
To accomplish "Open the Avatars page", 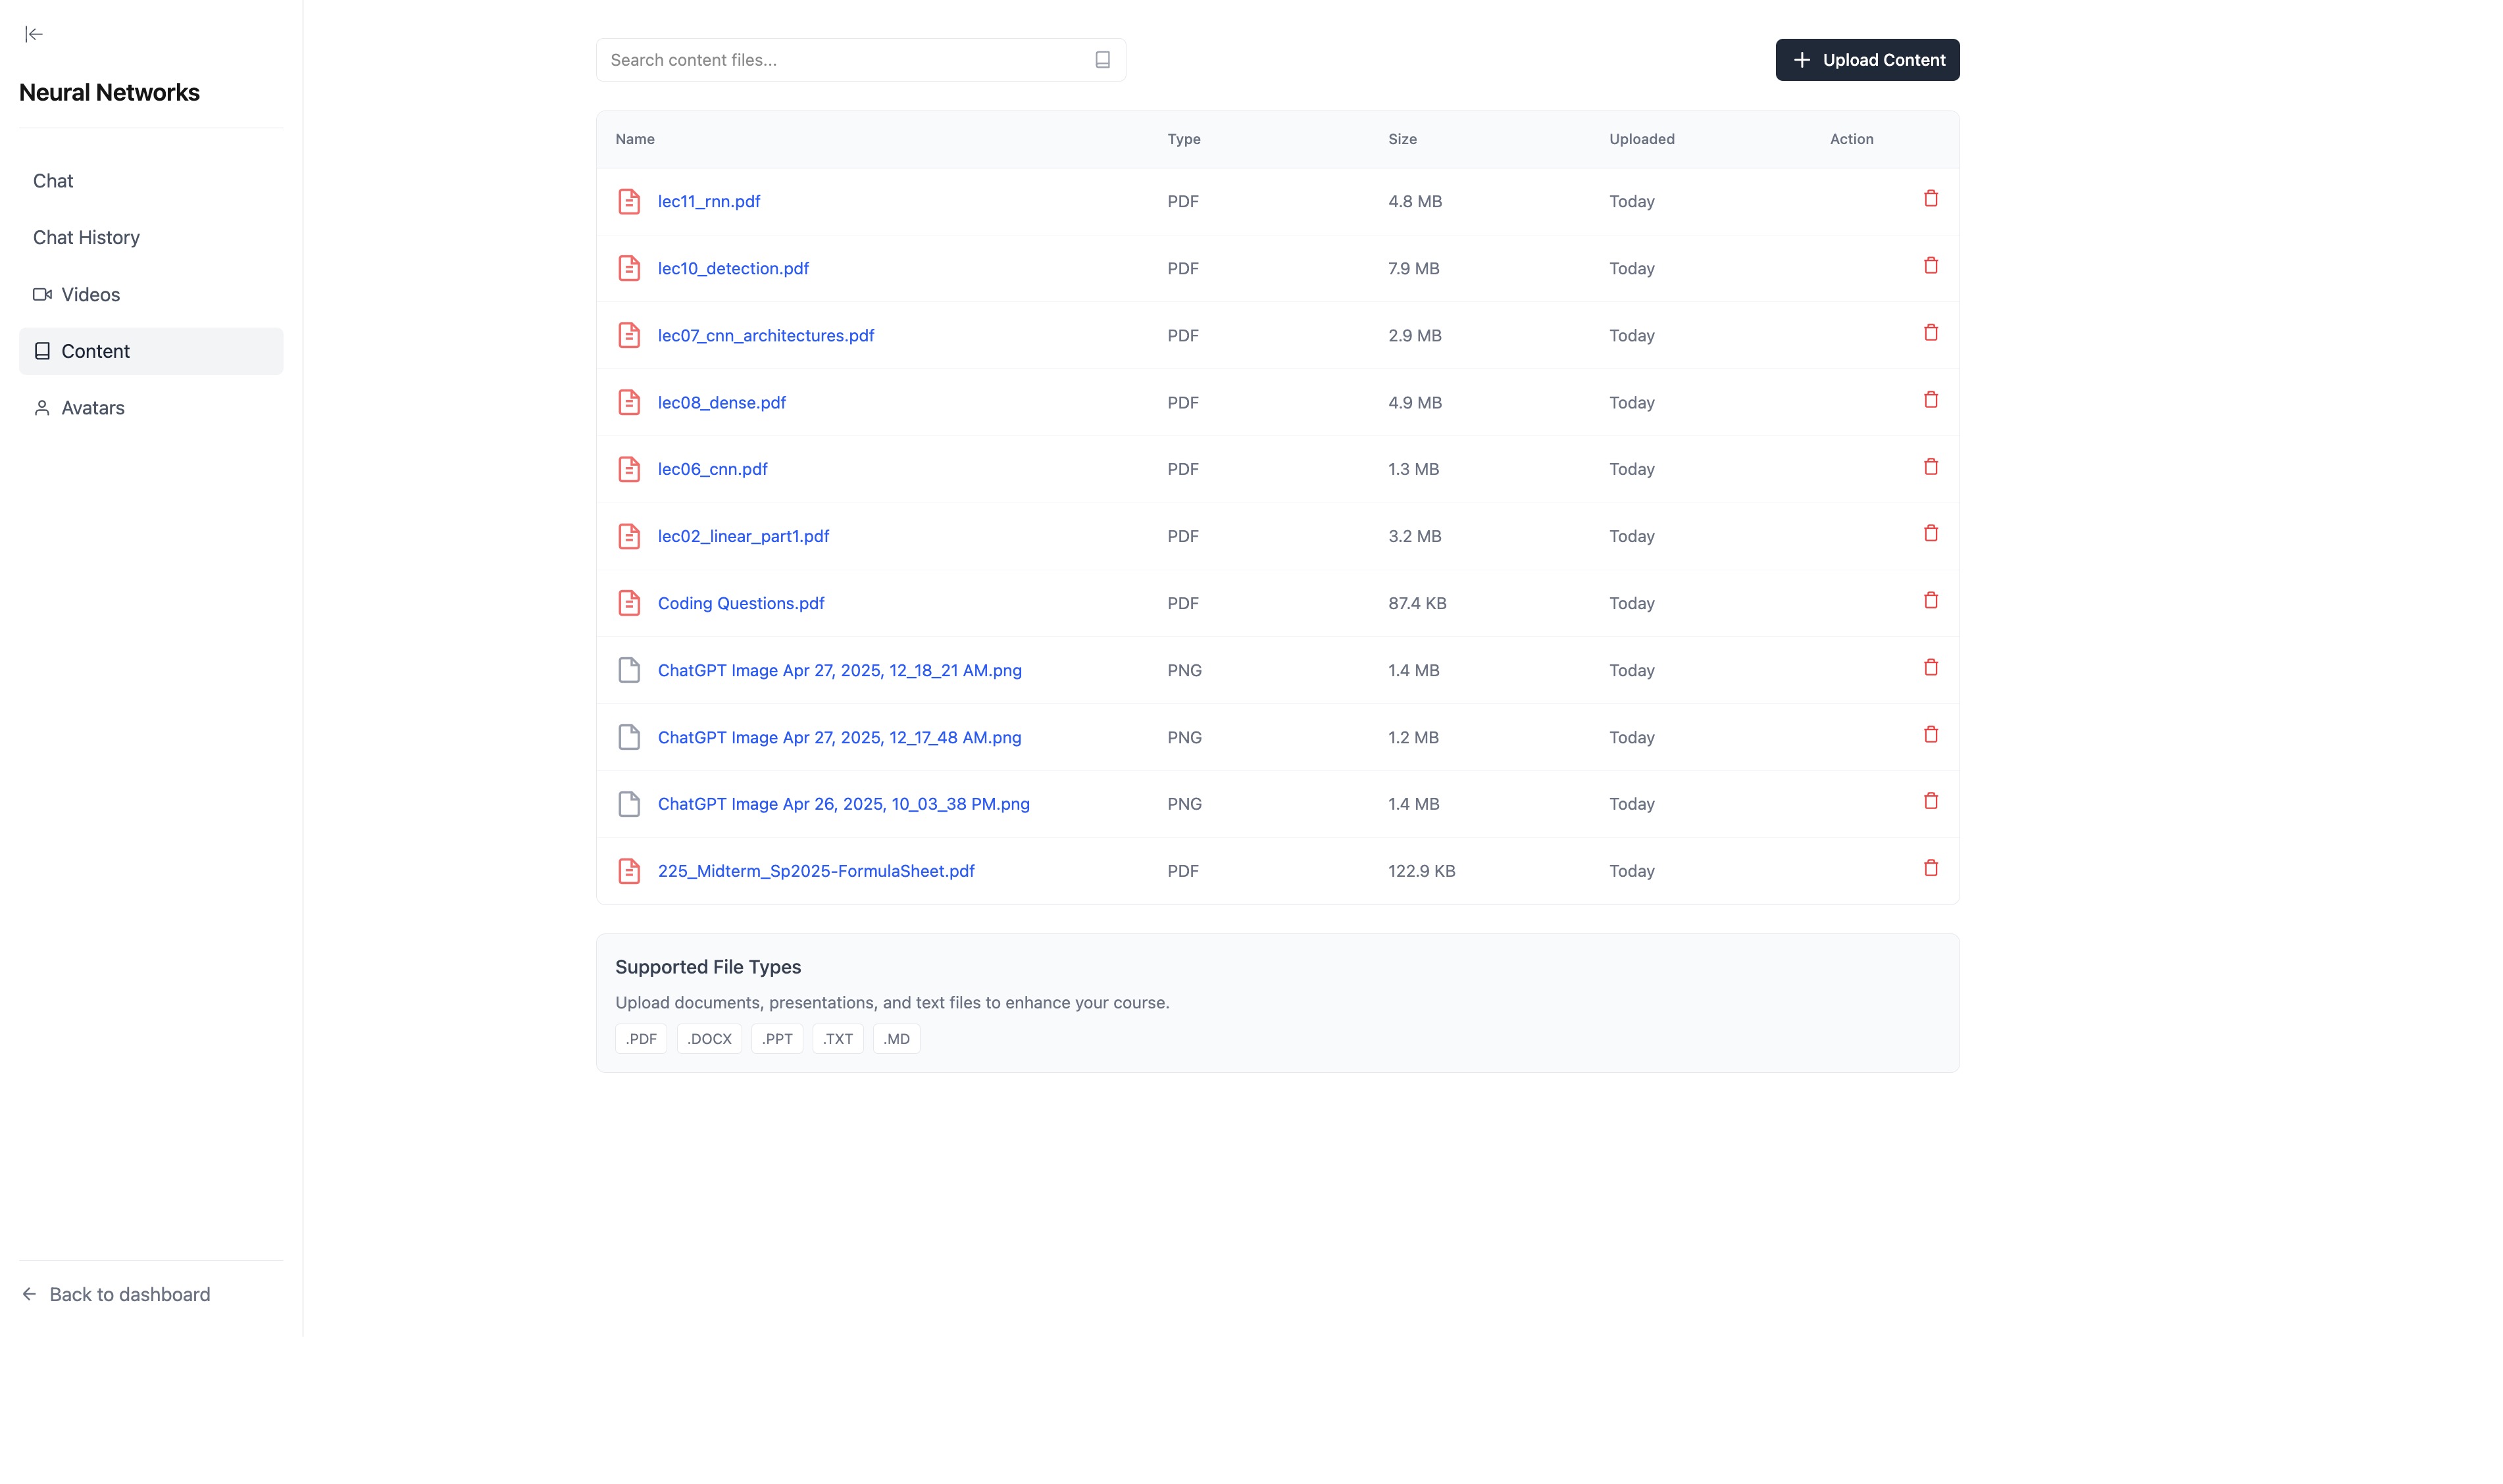I will click(92, 408).
